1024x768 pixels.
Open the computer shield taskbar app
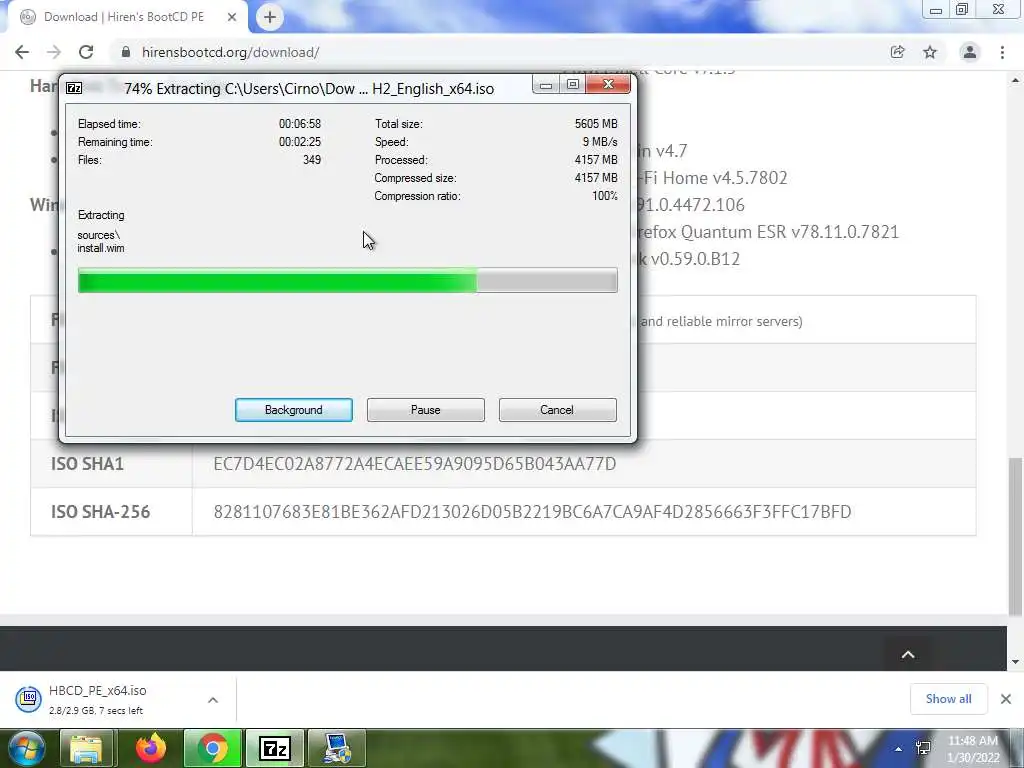click(x=337, y=748)
